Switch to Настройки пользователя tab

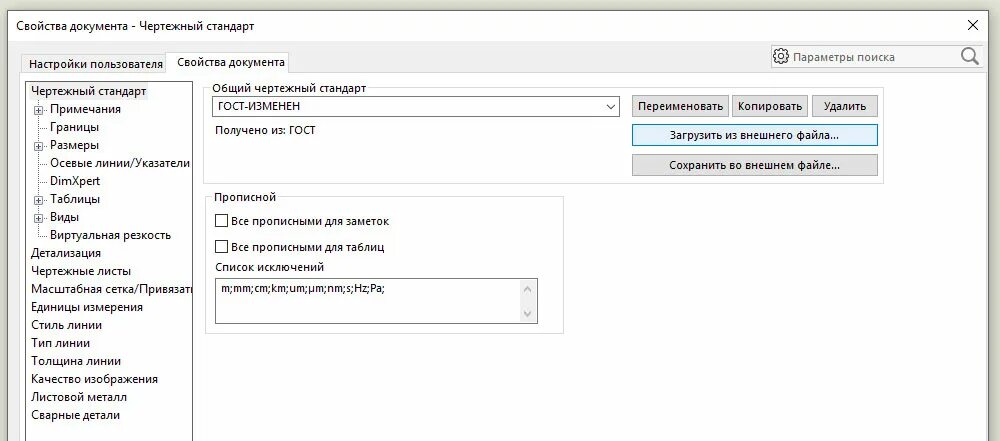point(95,62)
